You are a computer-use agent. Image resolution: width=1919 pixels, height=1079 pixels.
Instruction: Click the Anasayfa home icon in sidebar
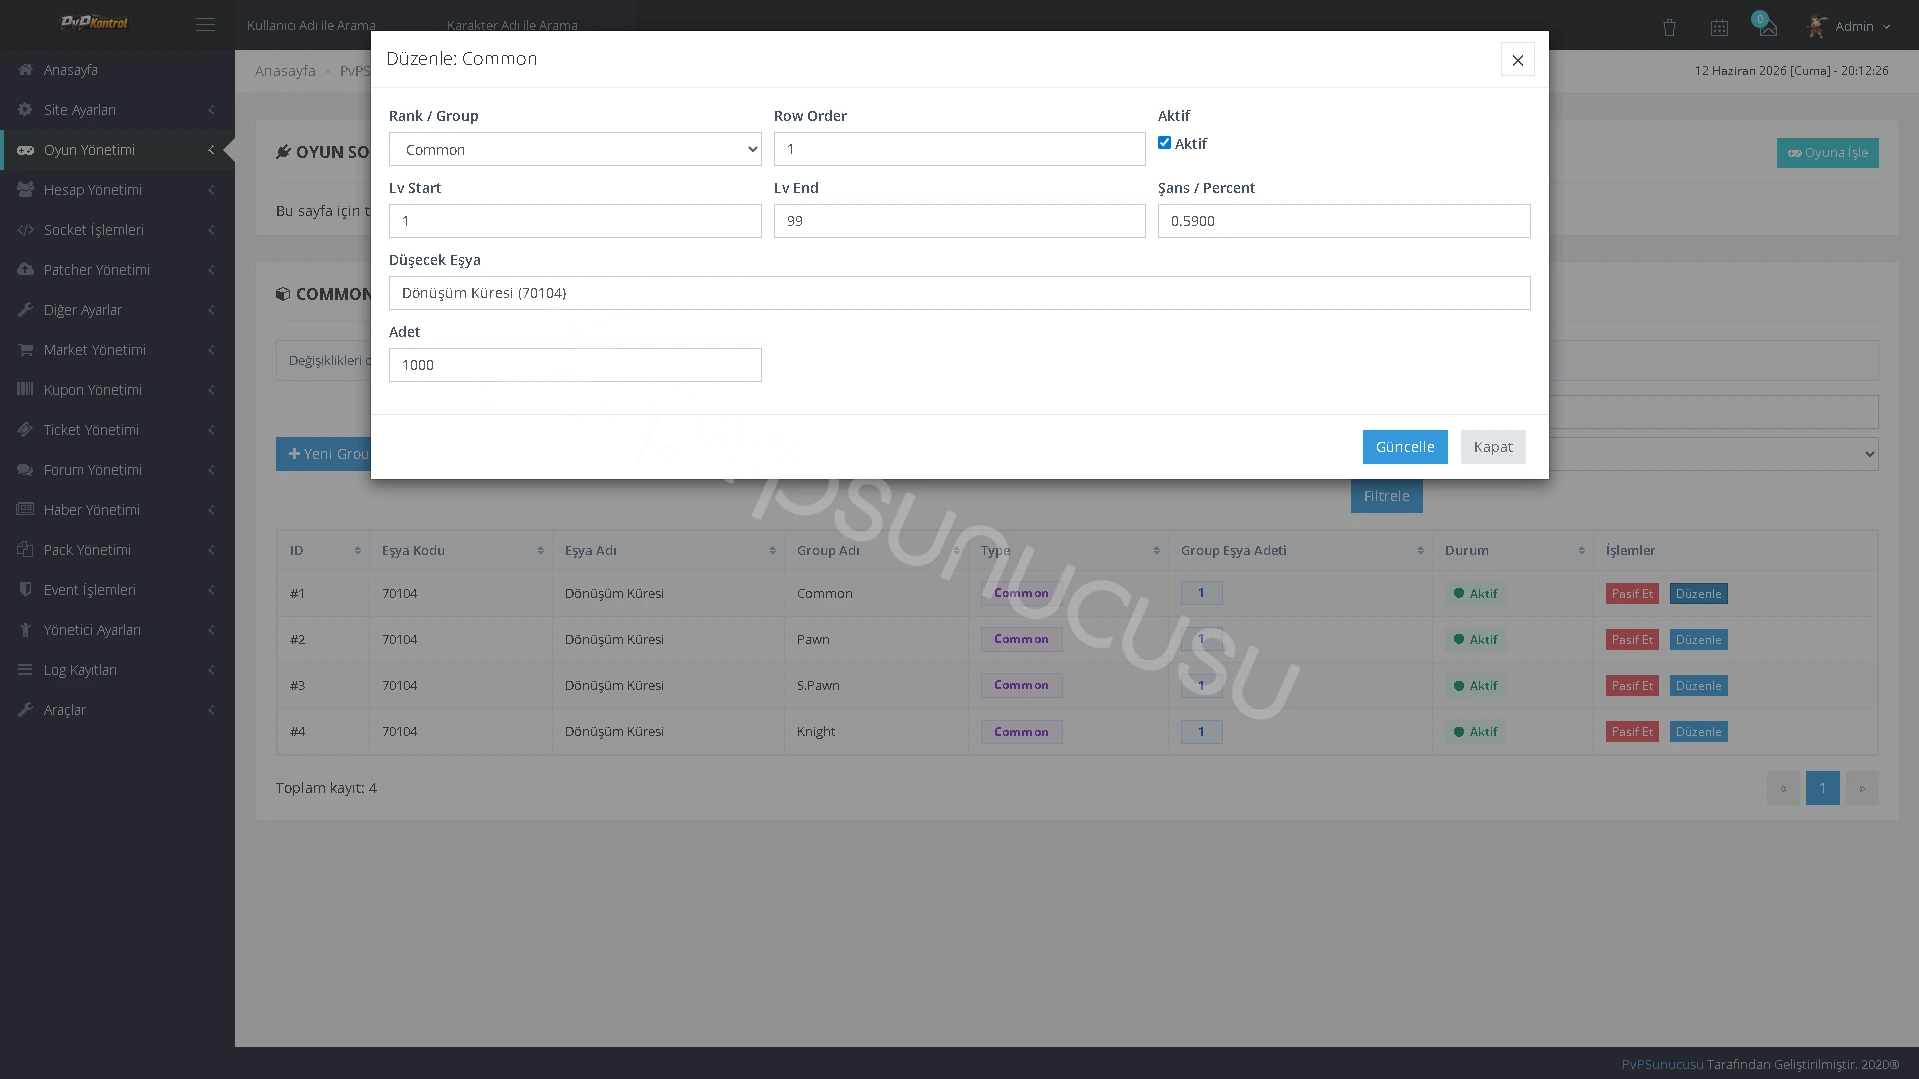[25, 70]
